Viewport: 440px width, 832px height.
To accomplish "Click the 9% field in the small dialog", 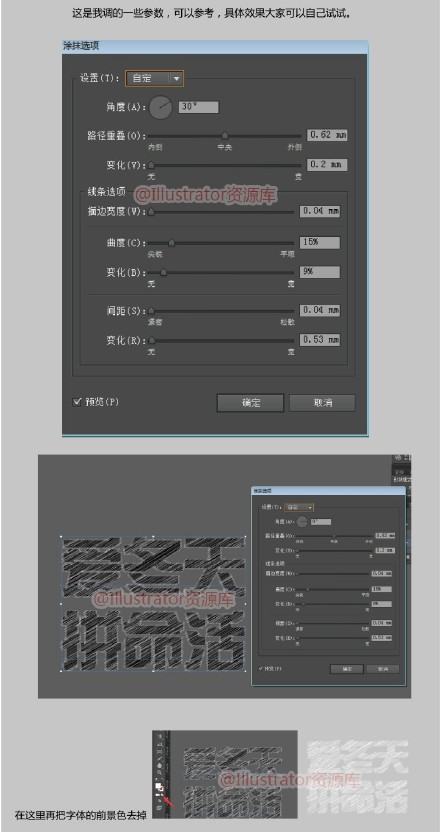I will point(382,604).
